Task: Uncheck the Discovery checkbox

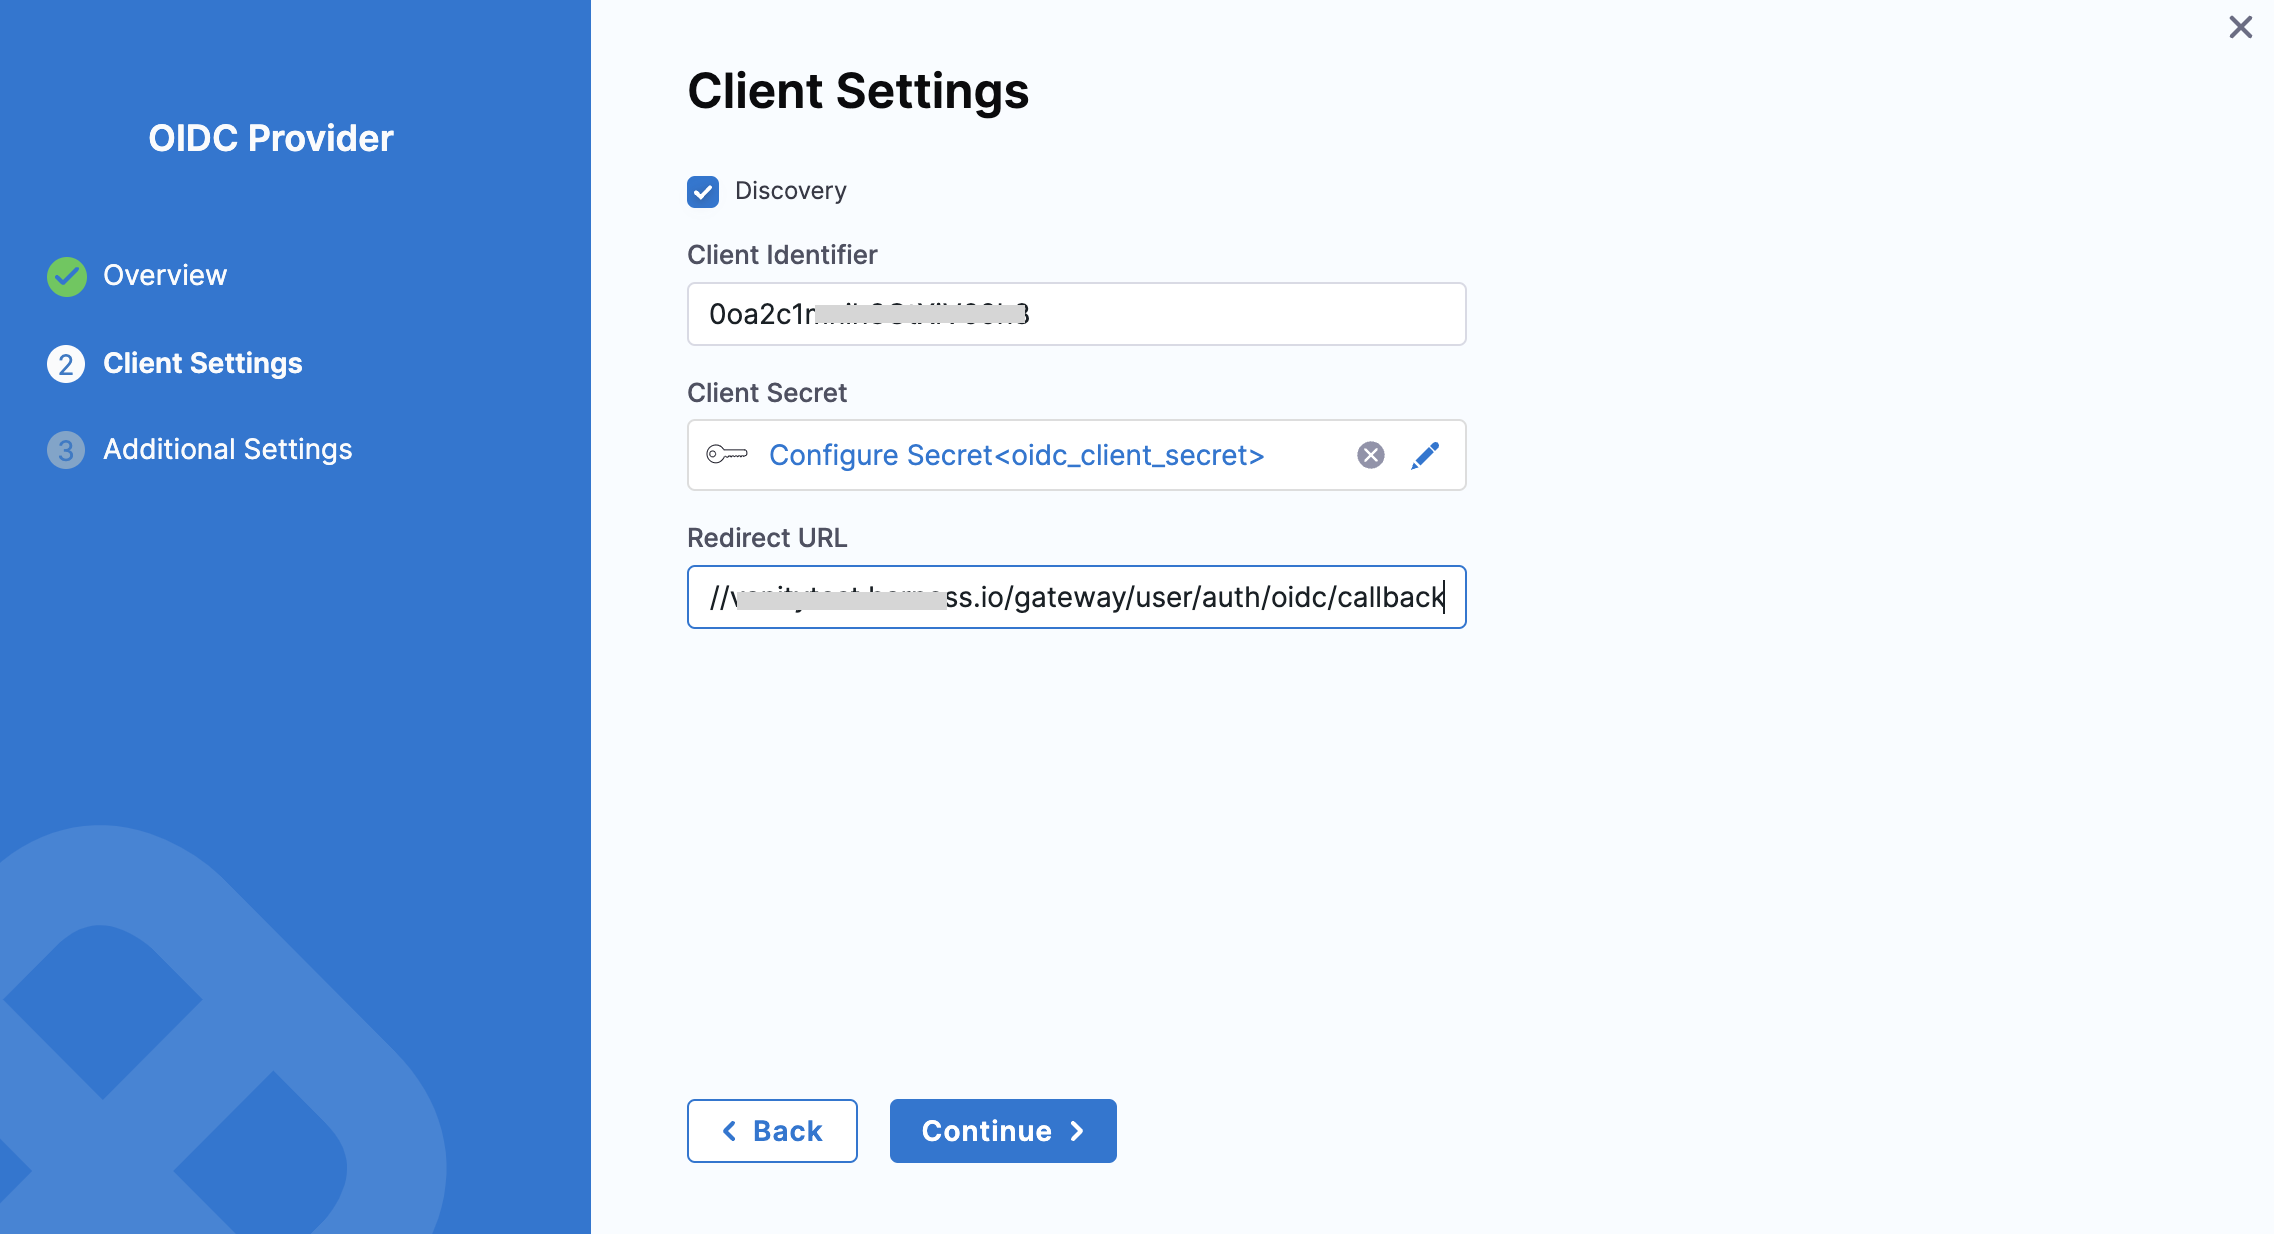Action: [703, 191]
